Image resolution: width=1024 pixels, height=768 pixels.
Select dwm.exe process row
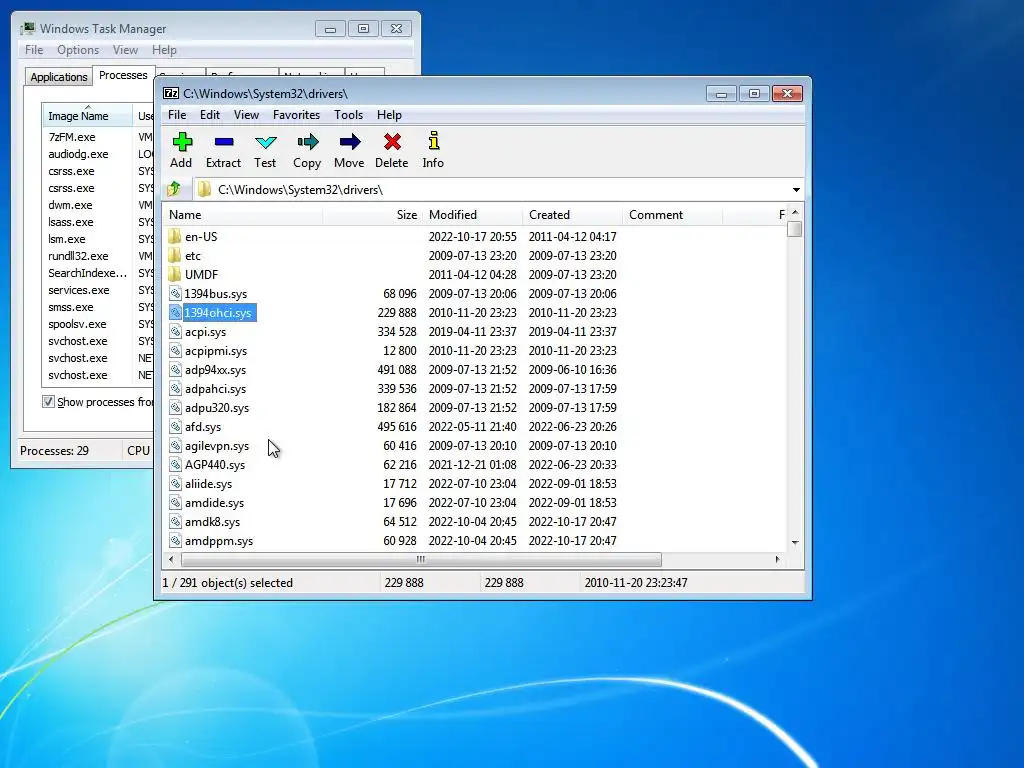[x=70, y=205]
